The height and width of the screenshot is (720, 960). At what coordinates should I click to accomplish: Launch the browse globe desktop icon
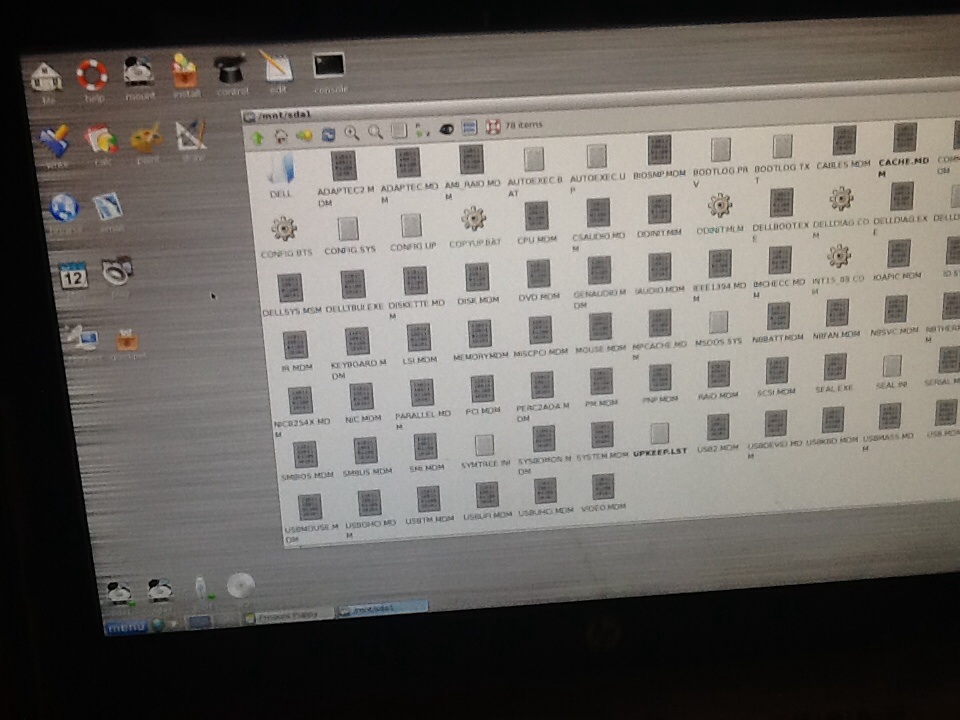65,208
